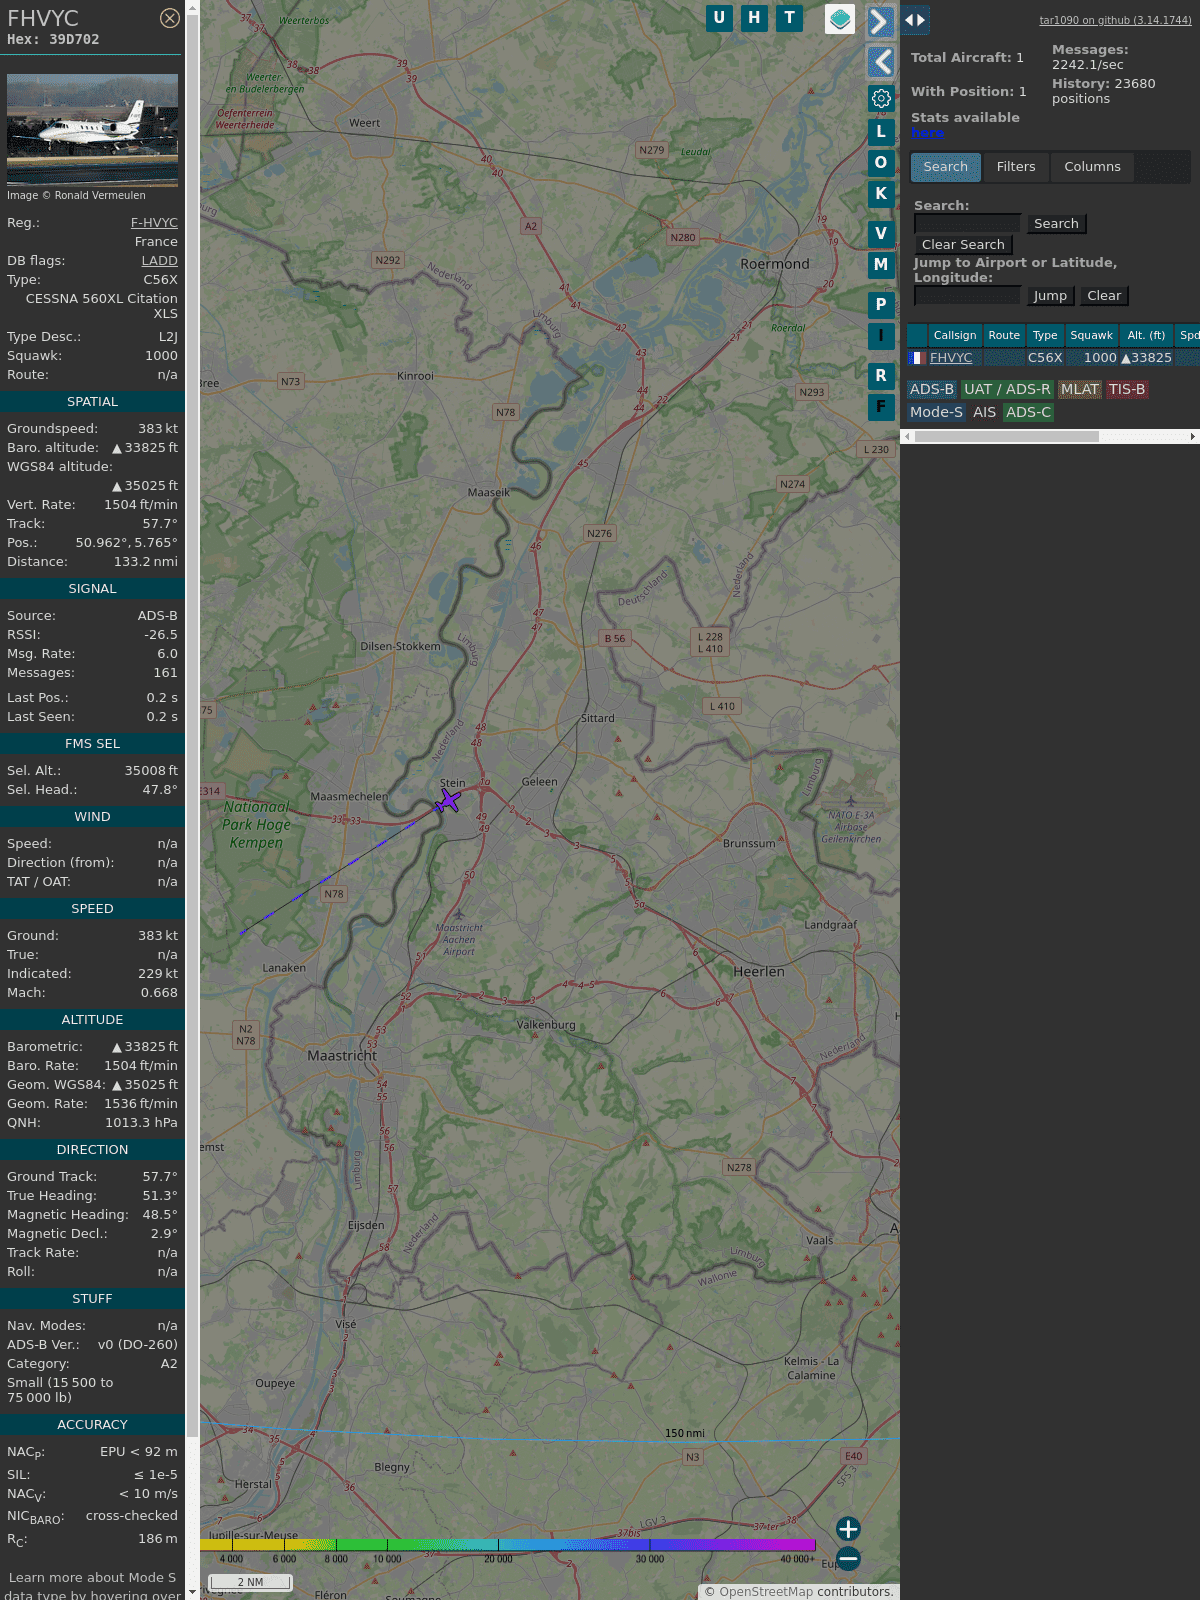Click the H map toggle button
Screen dimensions: 1200x1600
(754, 18)
